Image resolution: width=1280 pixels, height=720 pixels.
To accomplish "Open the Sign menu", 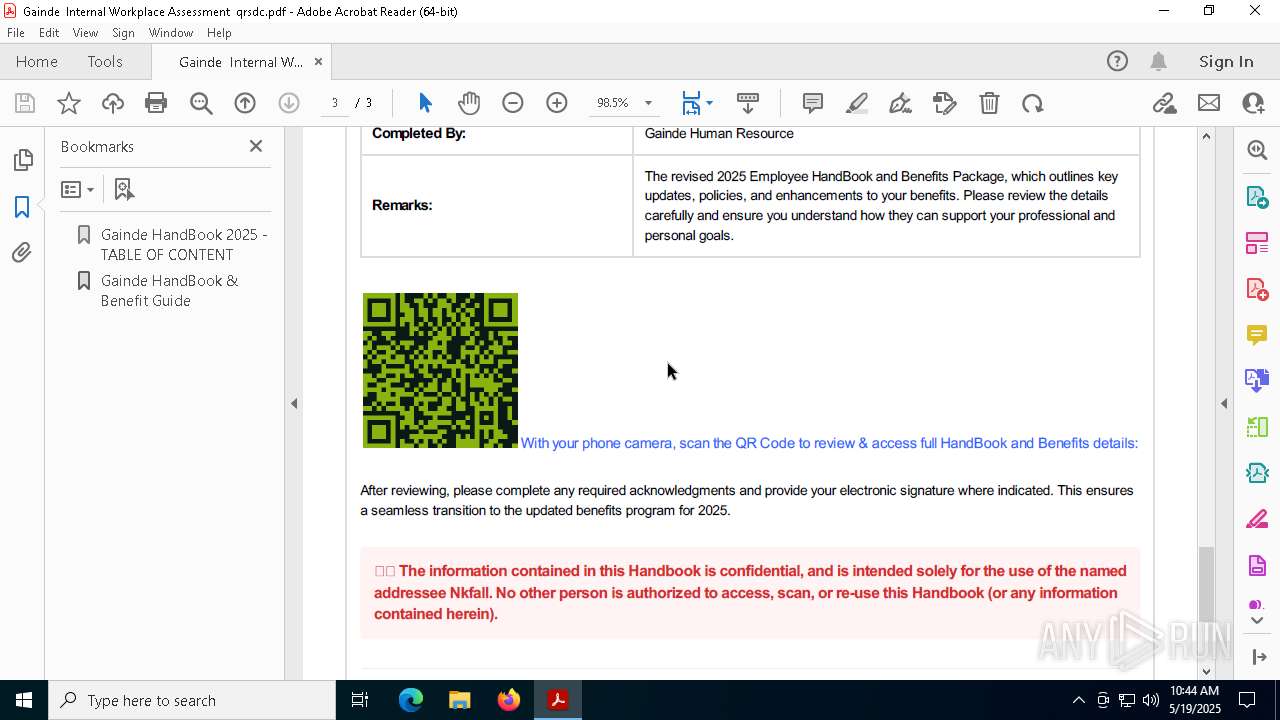I will 123,33.
